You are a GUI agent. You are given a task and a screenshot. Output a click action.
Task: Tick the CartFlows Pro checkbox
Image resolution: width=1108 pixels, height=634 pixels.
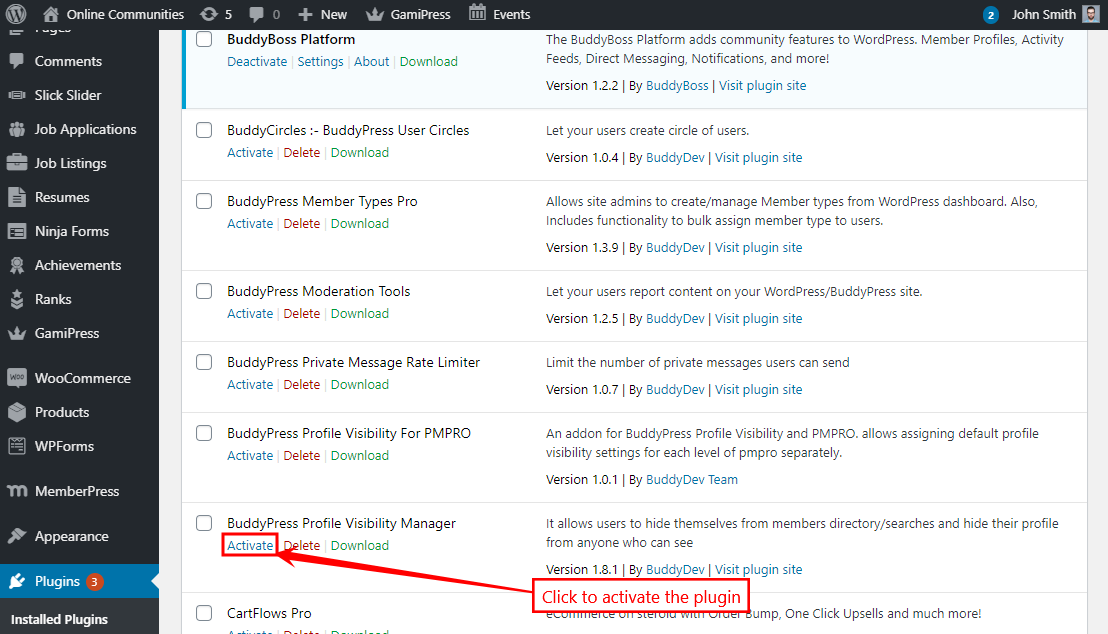tap(204, 613)
